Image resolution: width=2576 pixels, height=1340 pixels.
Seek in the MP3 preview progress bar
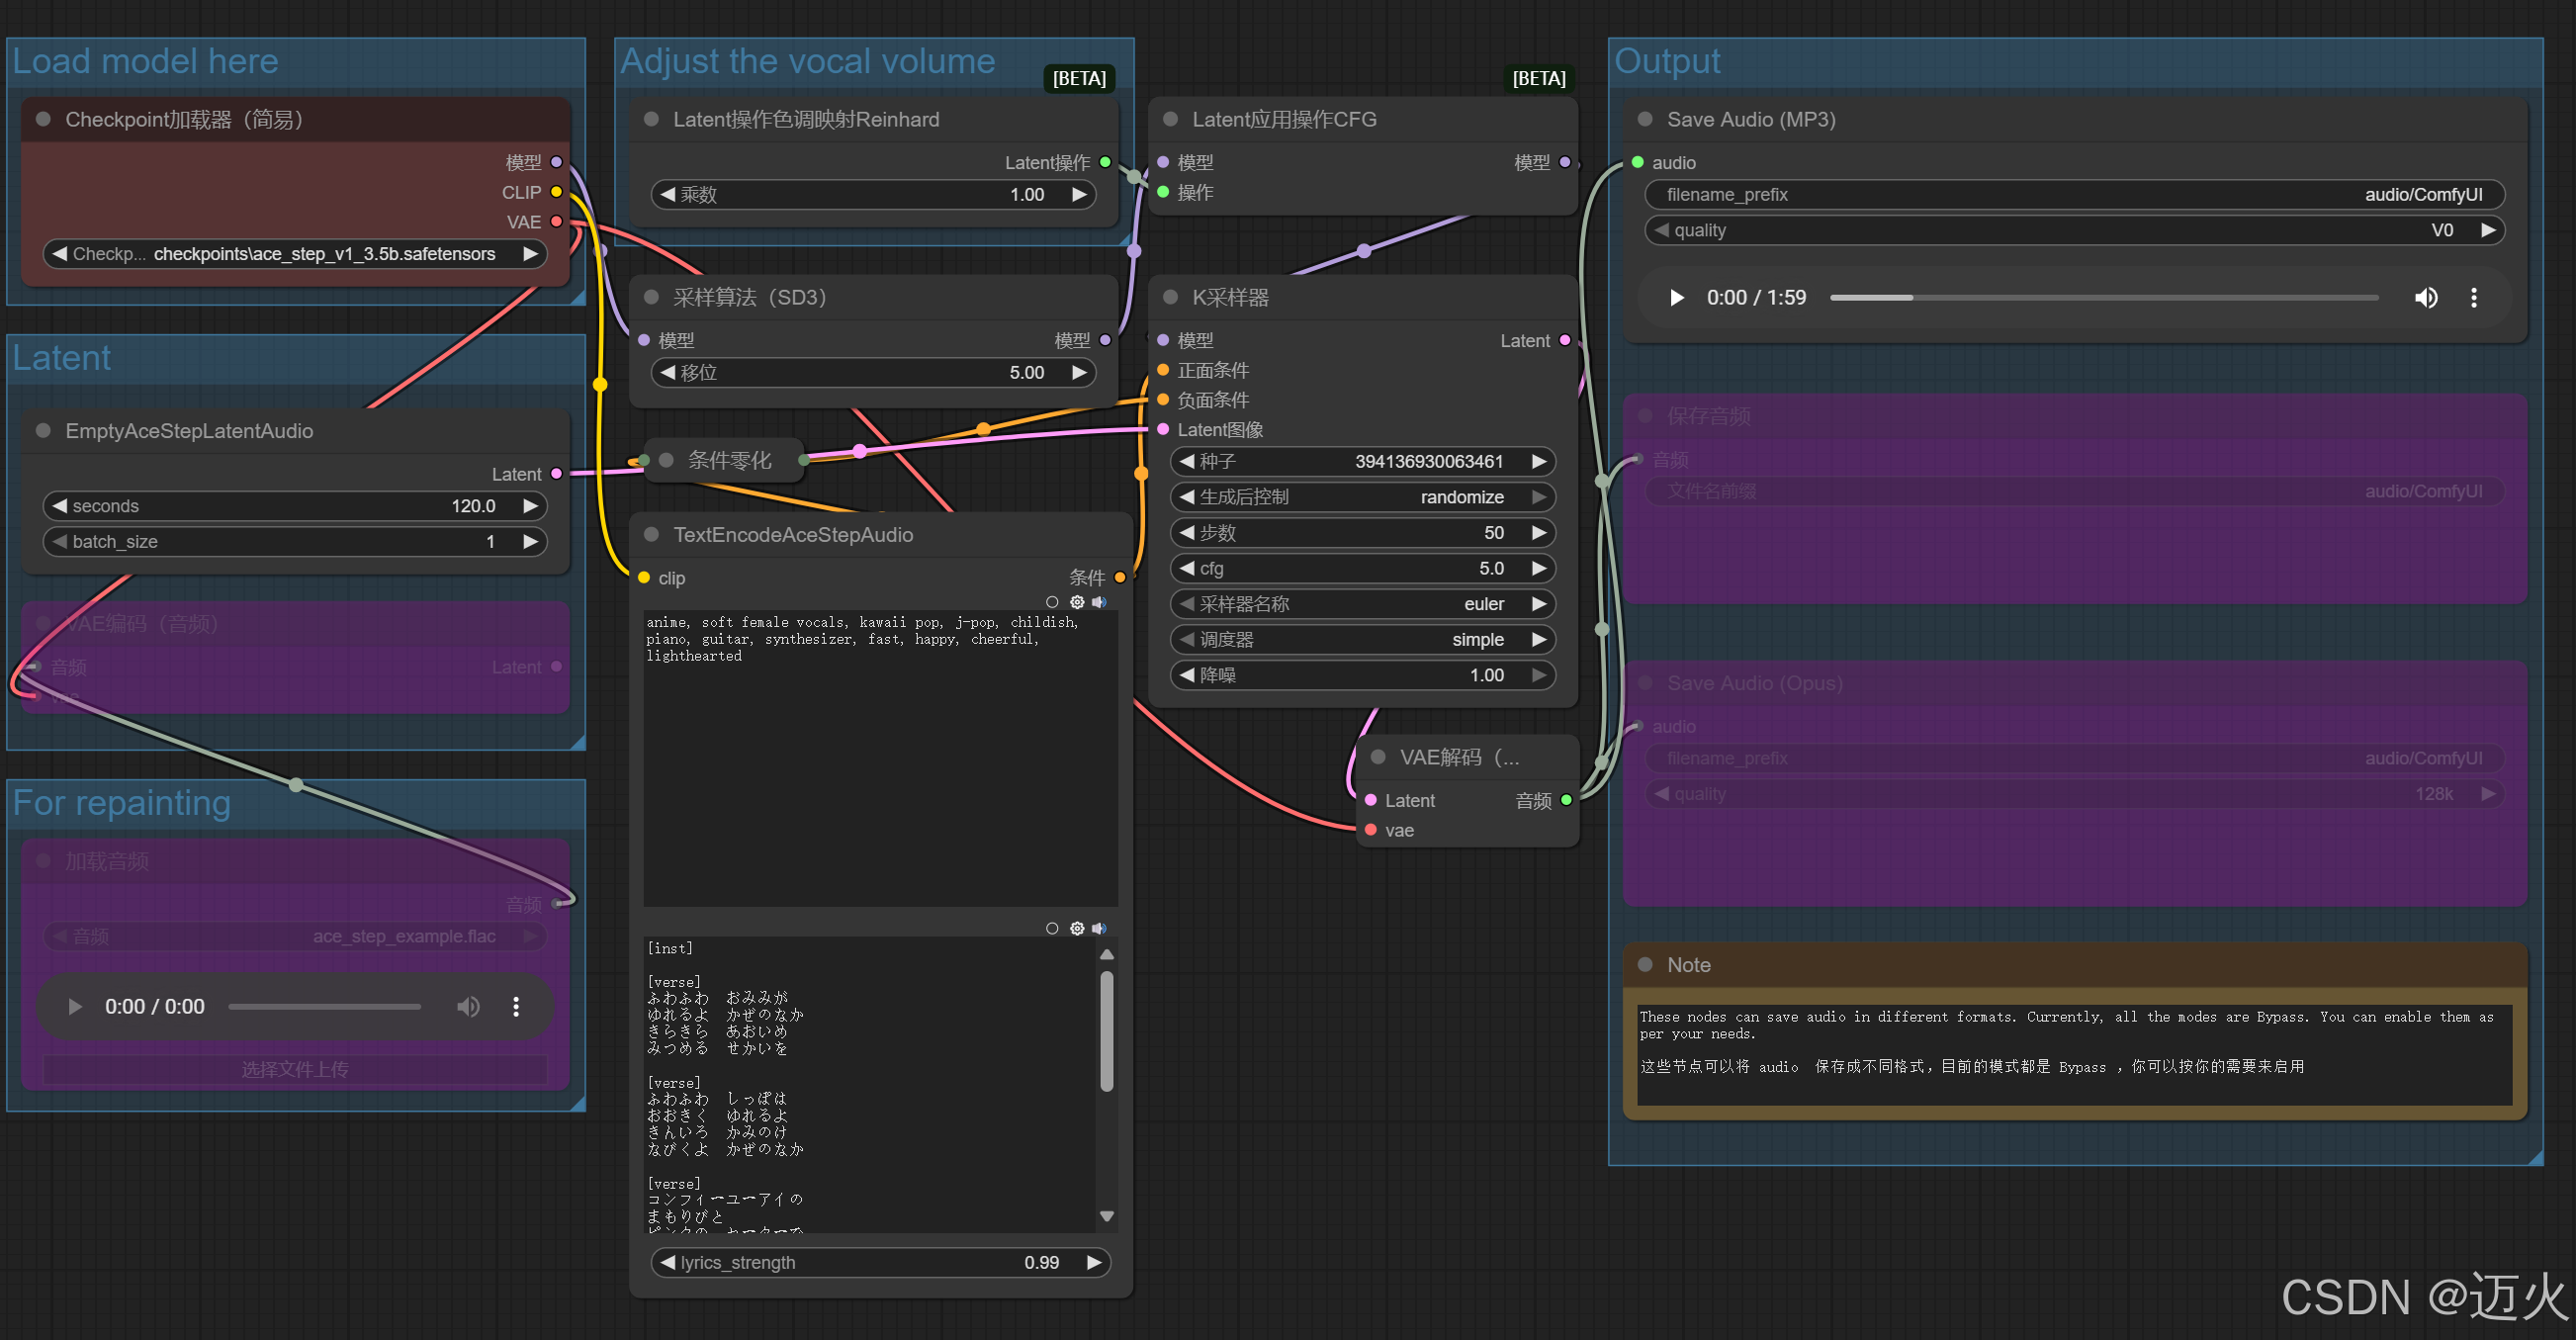(x=2104, y=298)
